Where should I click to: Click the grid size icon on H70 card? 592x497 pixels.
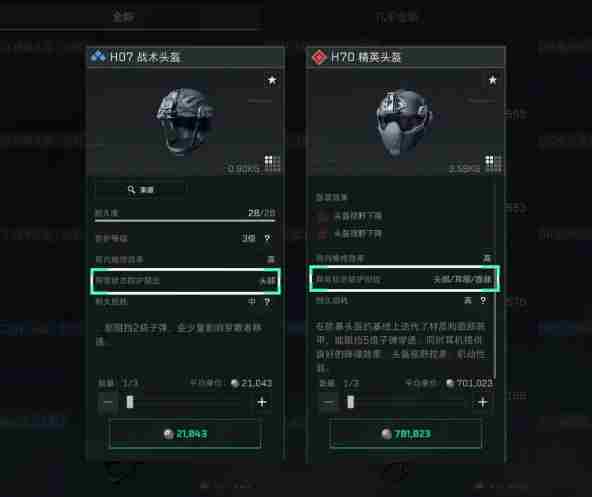point(493,164)
